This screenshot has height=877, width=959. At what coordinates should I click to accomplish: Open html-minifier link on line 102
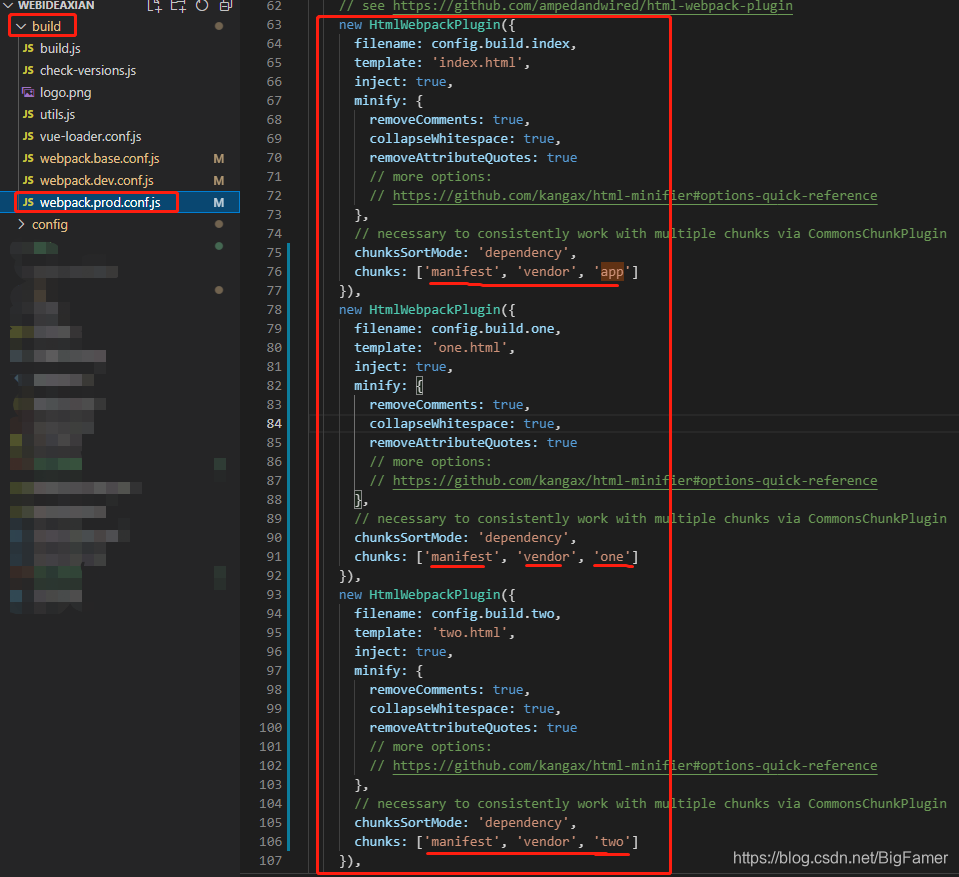635,766
